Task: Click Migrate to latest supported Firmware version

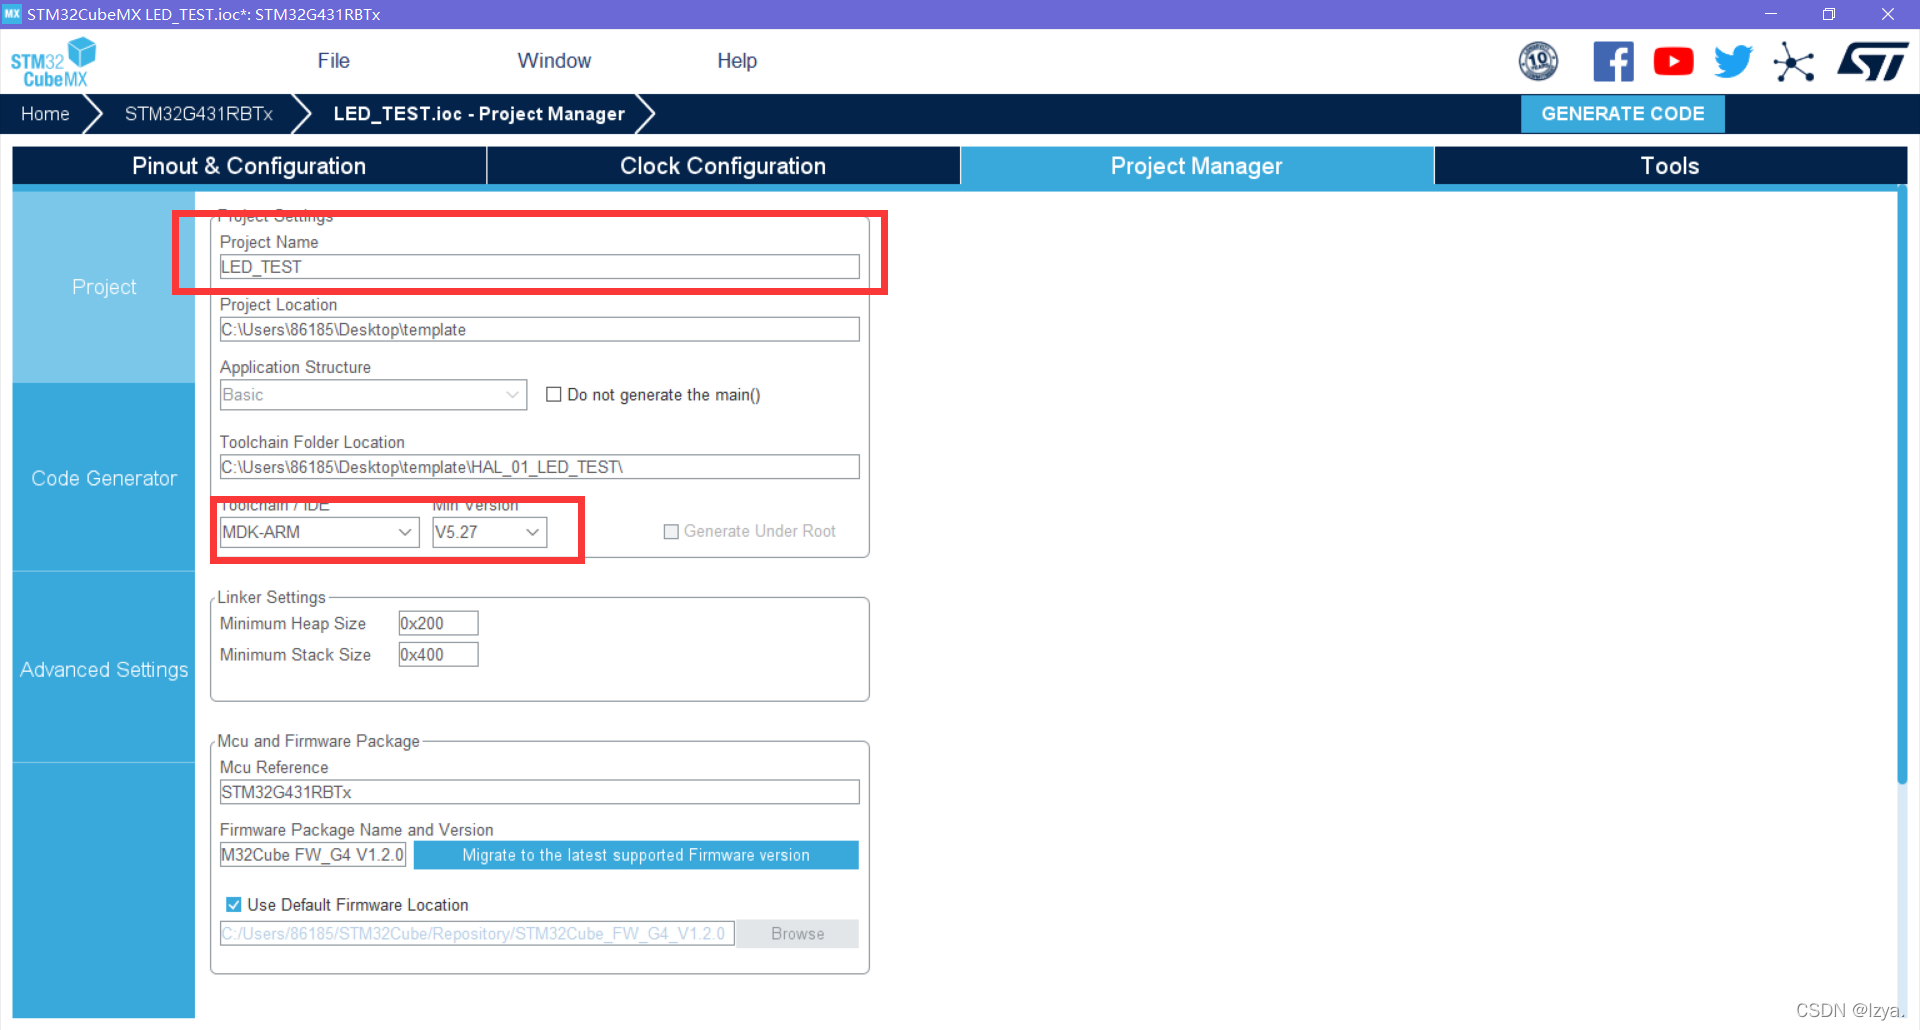Action: [x=636, y=855]
